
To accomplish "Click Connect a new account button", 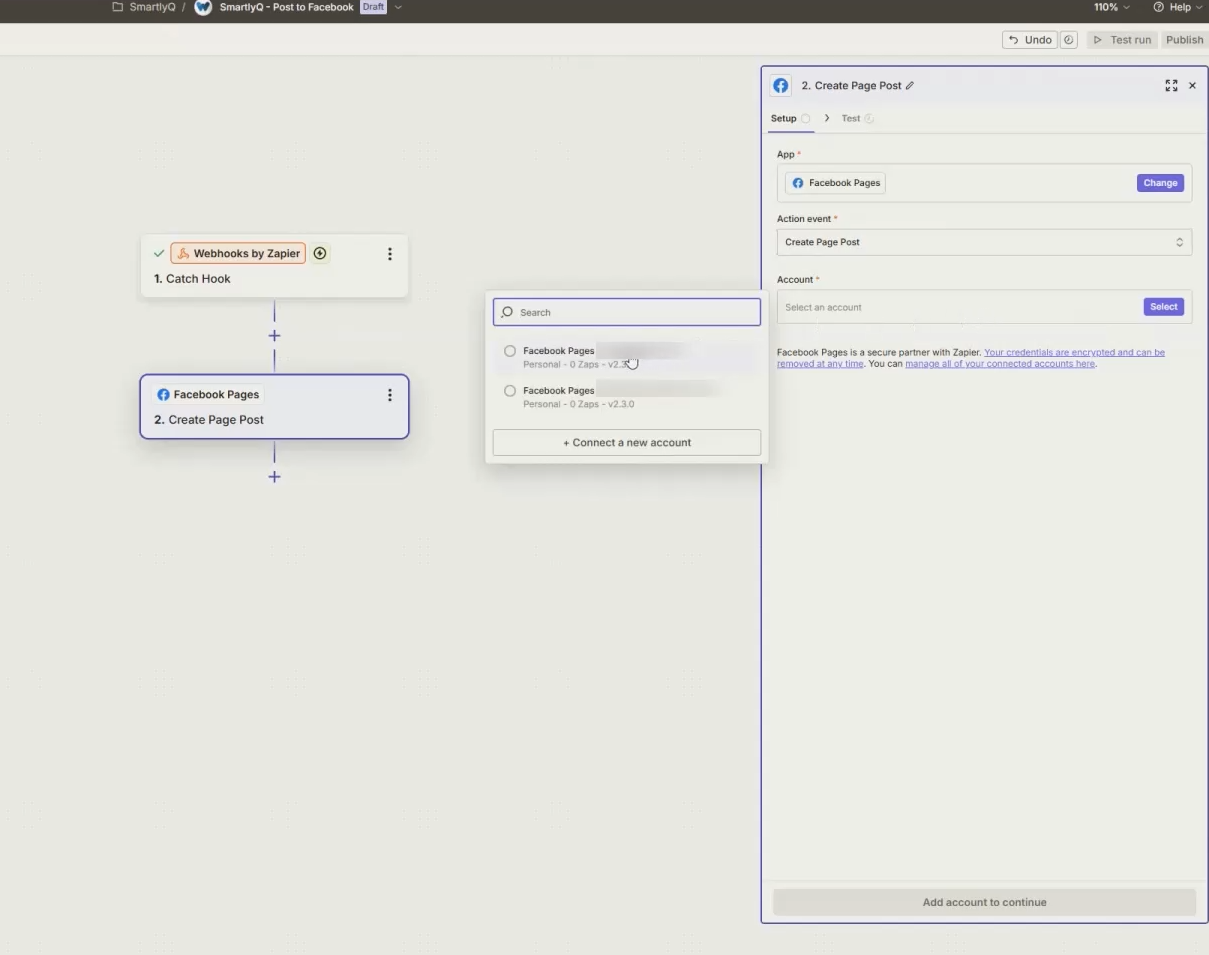I will click(x=627, y=442).
